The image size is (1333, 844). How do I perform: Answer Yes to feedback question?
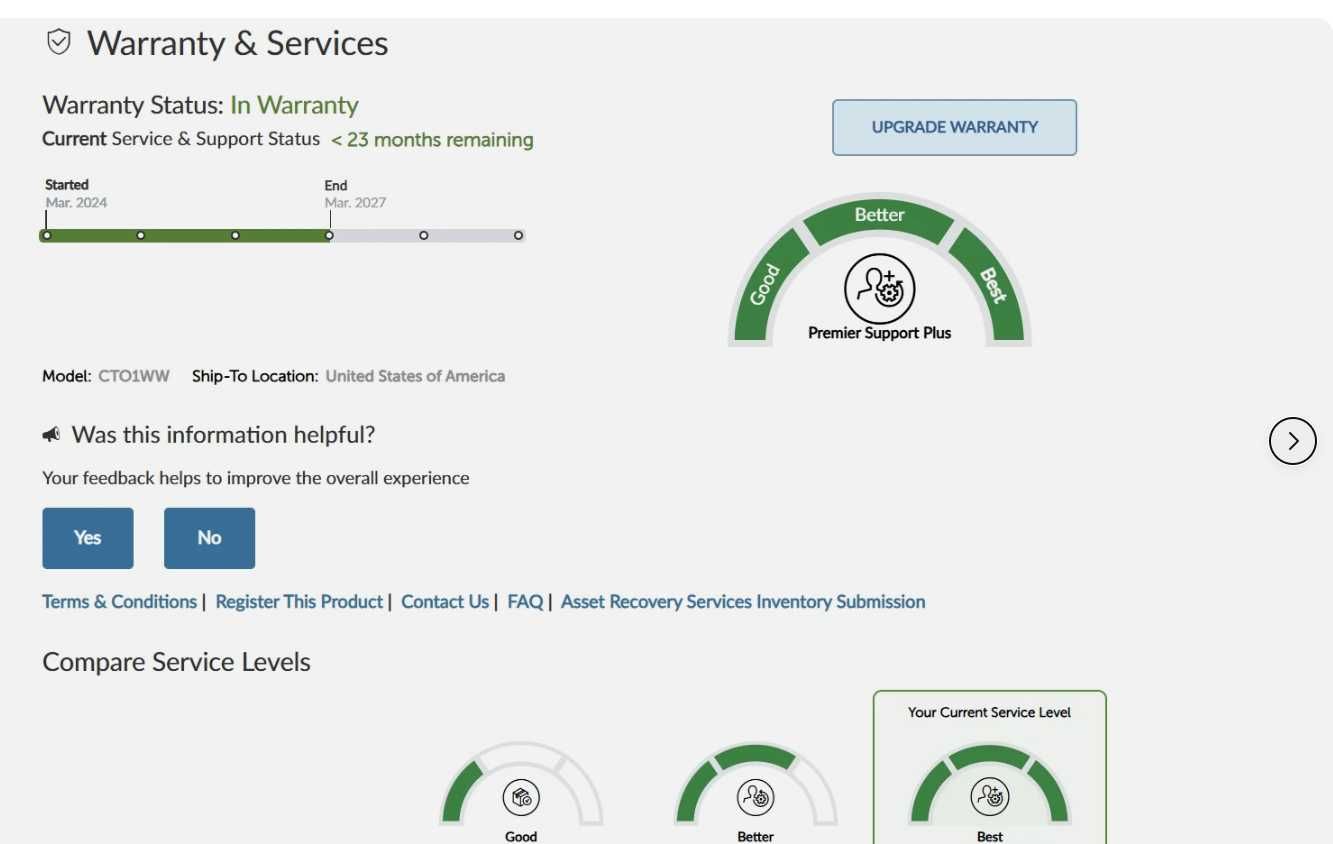tap(88, 538)
